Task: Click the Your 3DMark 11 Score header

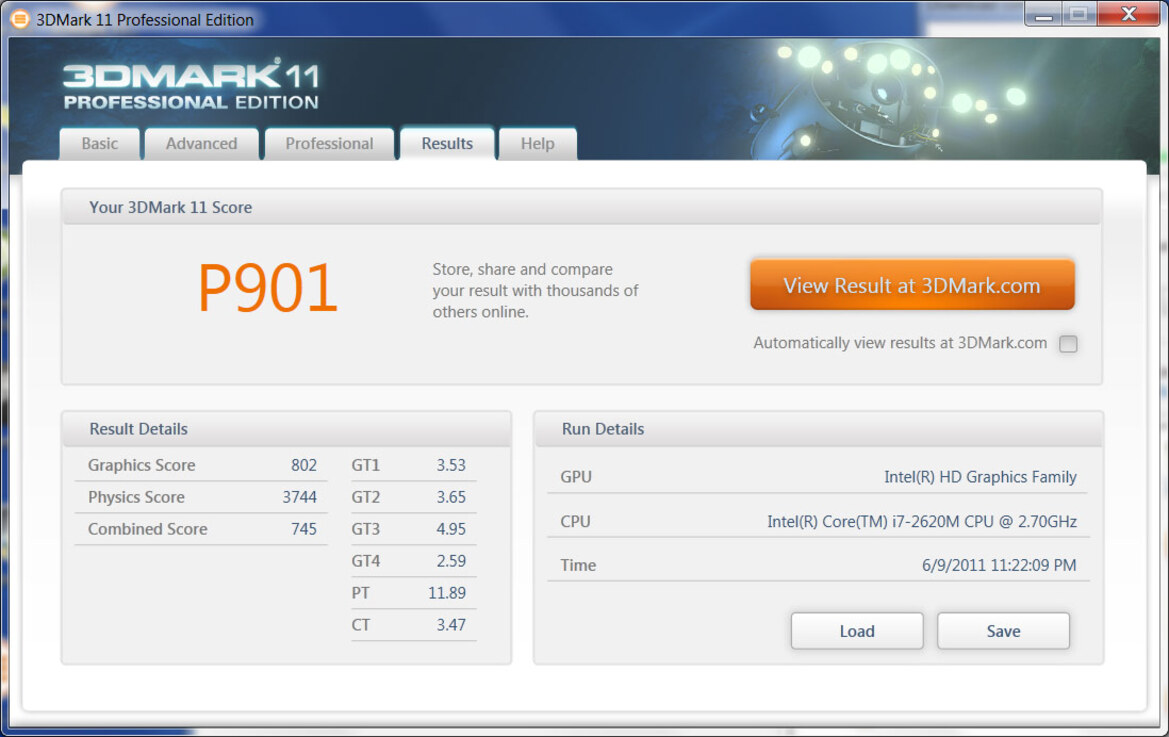Action: pyautogui.click(x=171, y=208)
